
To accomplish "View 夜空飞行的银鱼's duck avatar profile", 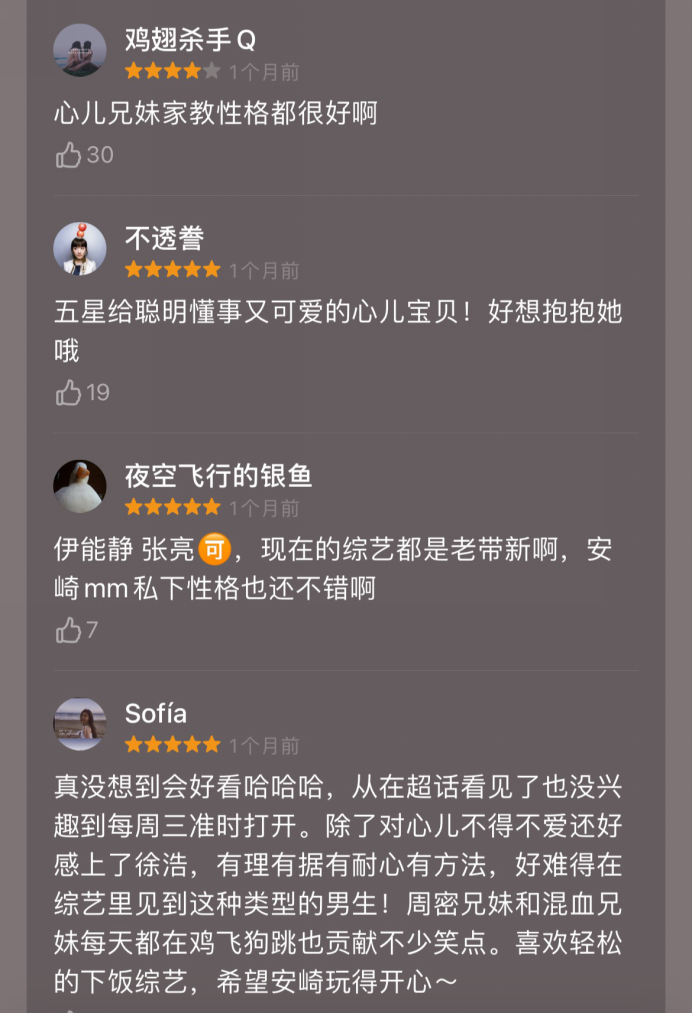I will (80, 486).
